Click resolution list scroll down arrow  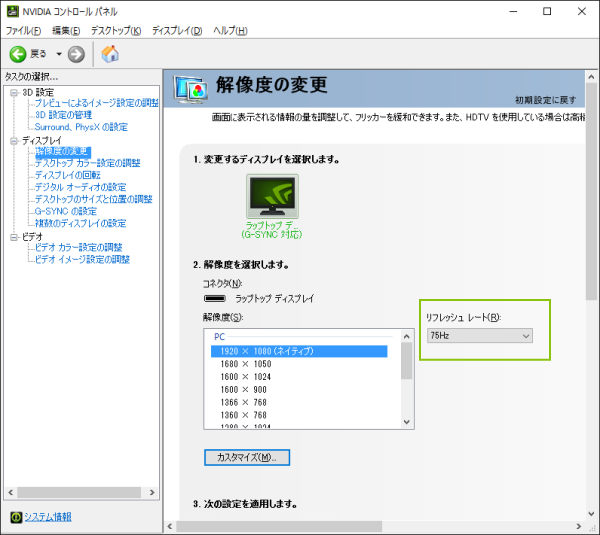click(x=407, y=422)
